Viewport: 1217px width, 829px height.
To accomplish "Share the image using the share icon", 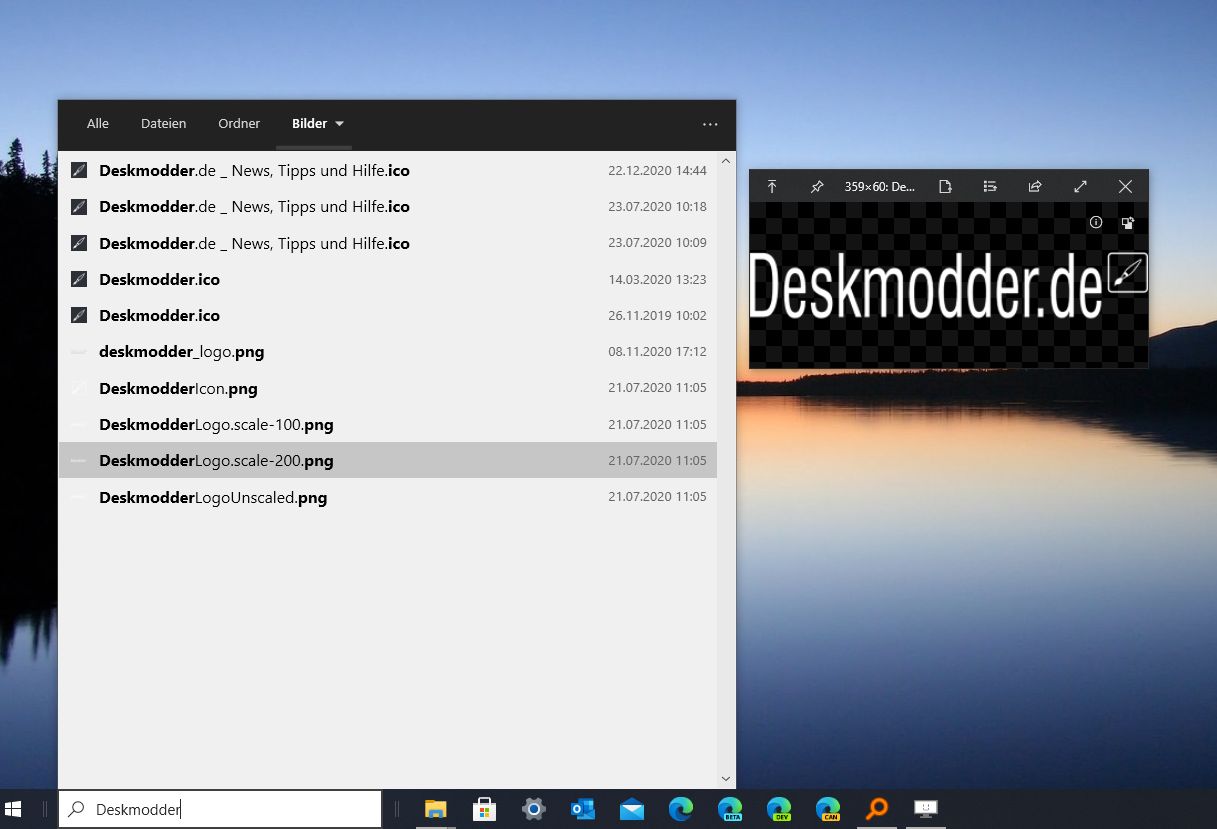I will (1035, 187).
